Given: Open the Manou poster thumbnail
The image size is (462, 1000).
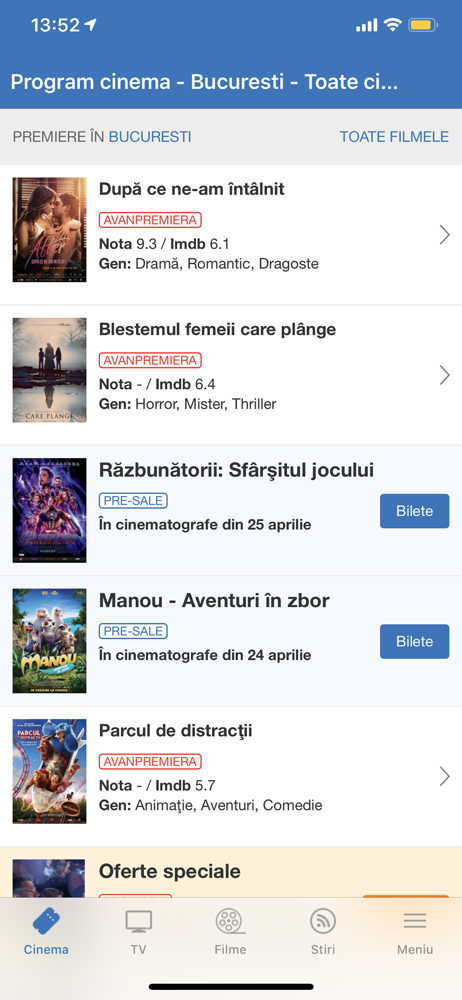Looking at the screenshot, I should pos(49,641).
